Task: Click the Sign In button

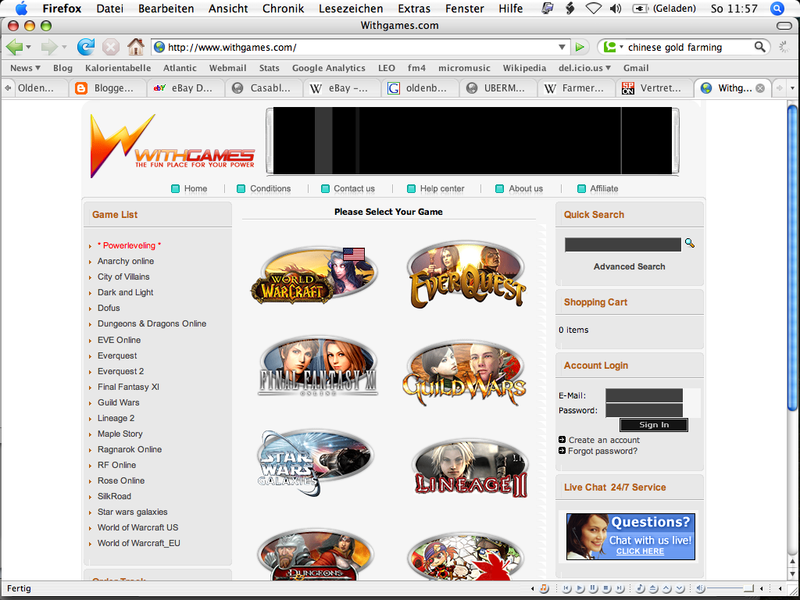Action: tap(654, 425)
